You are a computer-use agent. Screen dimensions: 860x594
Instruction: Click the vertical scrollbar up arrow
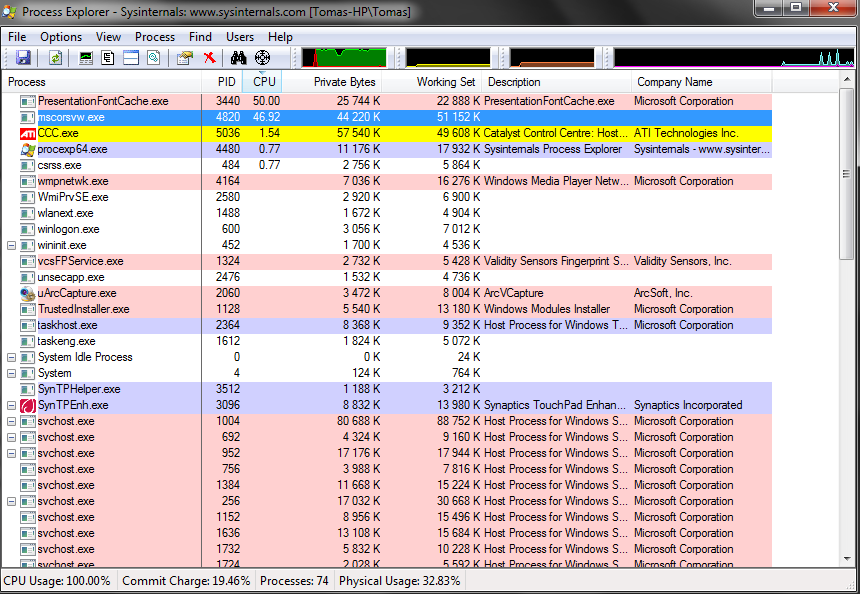847,80
